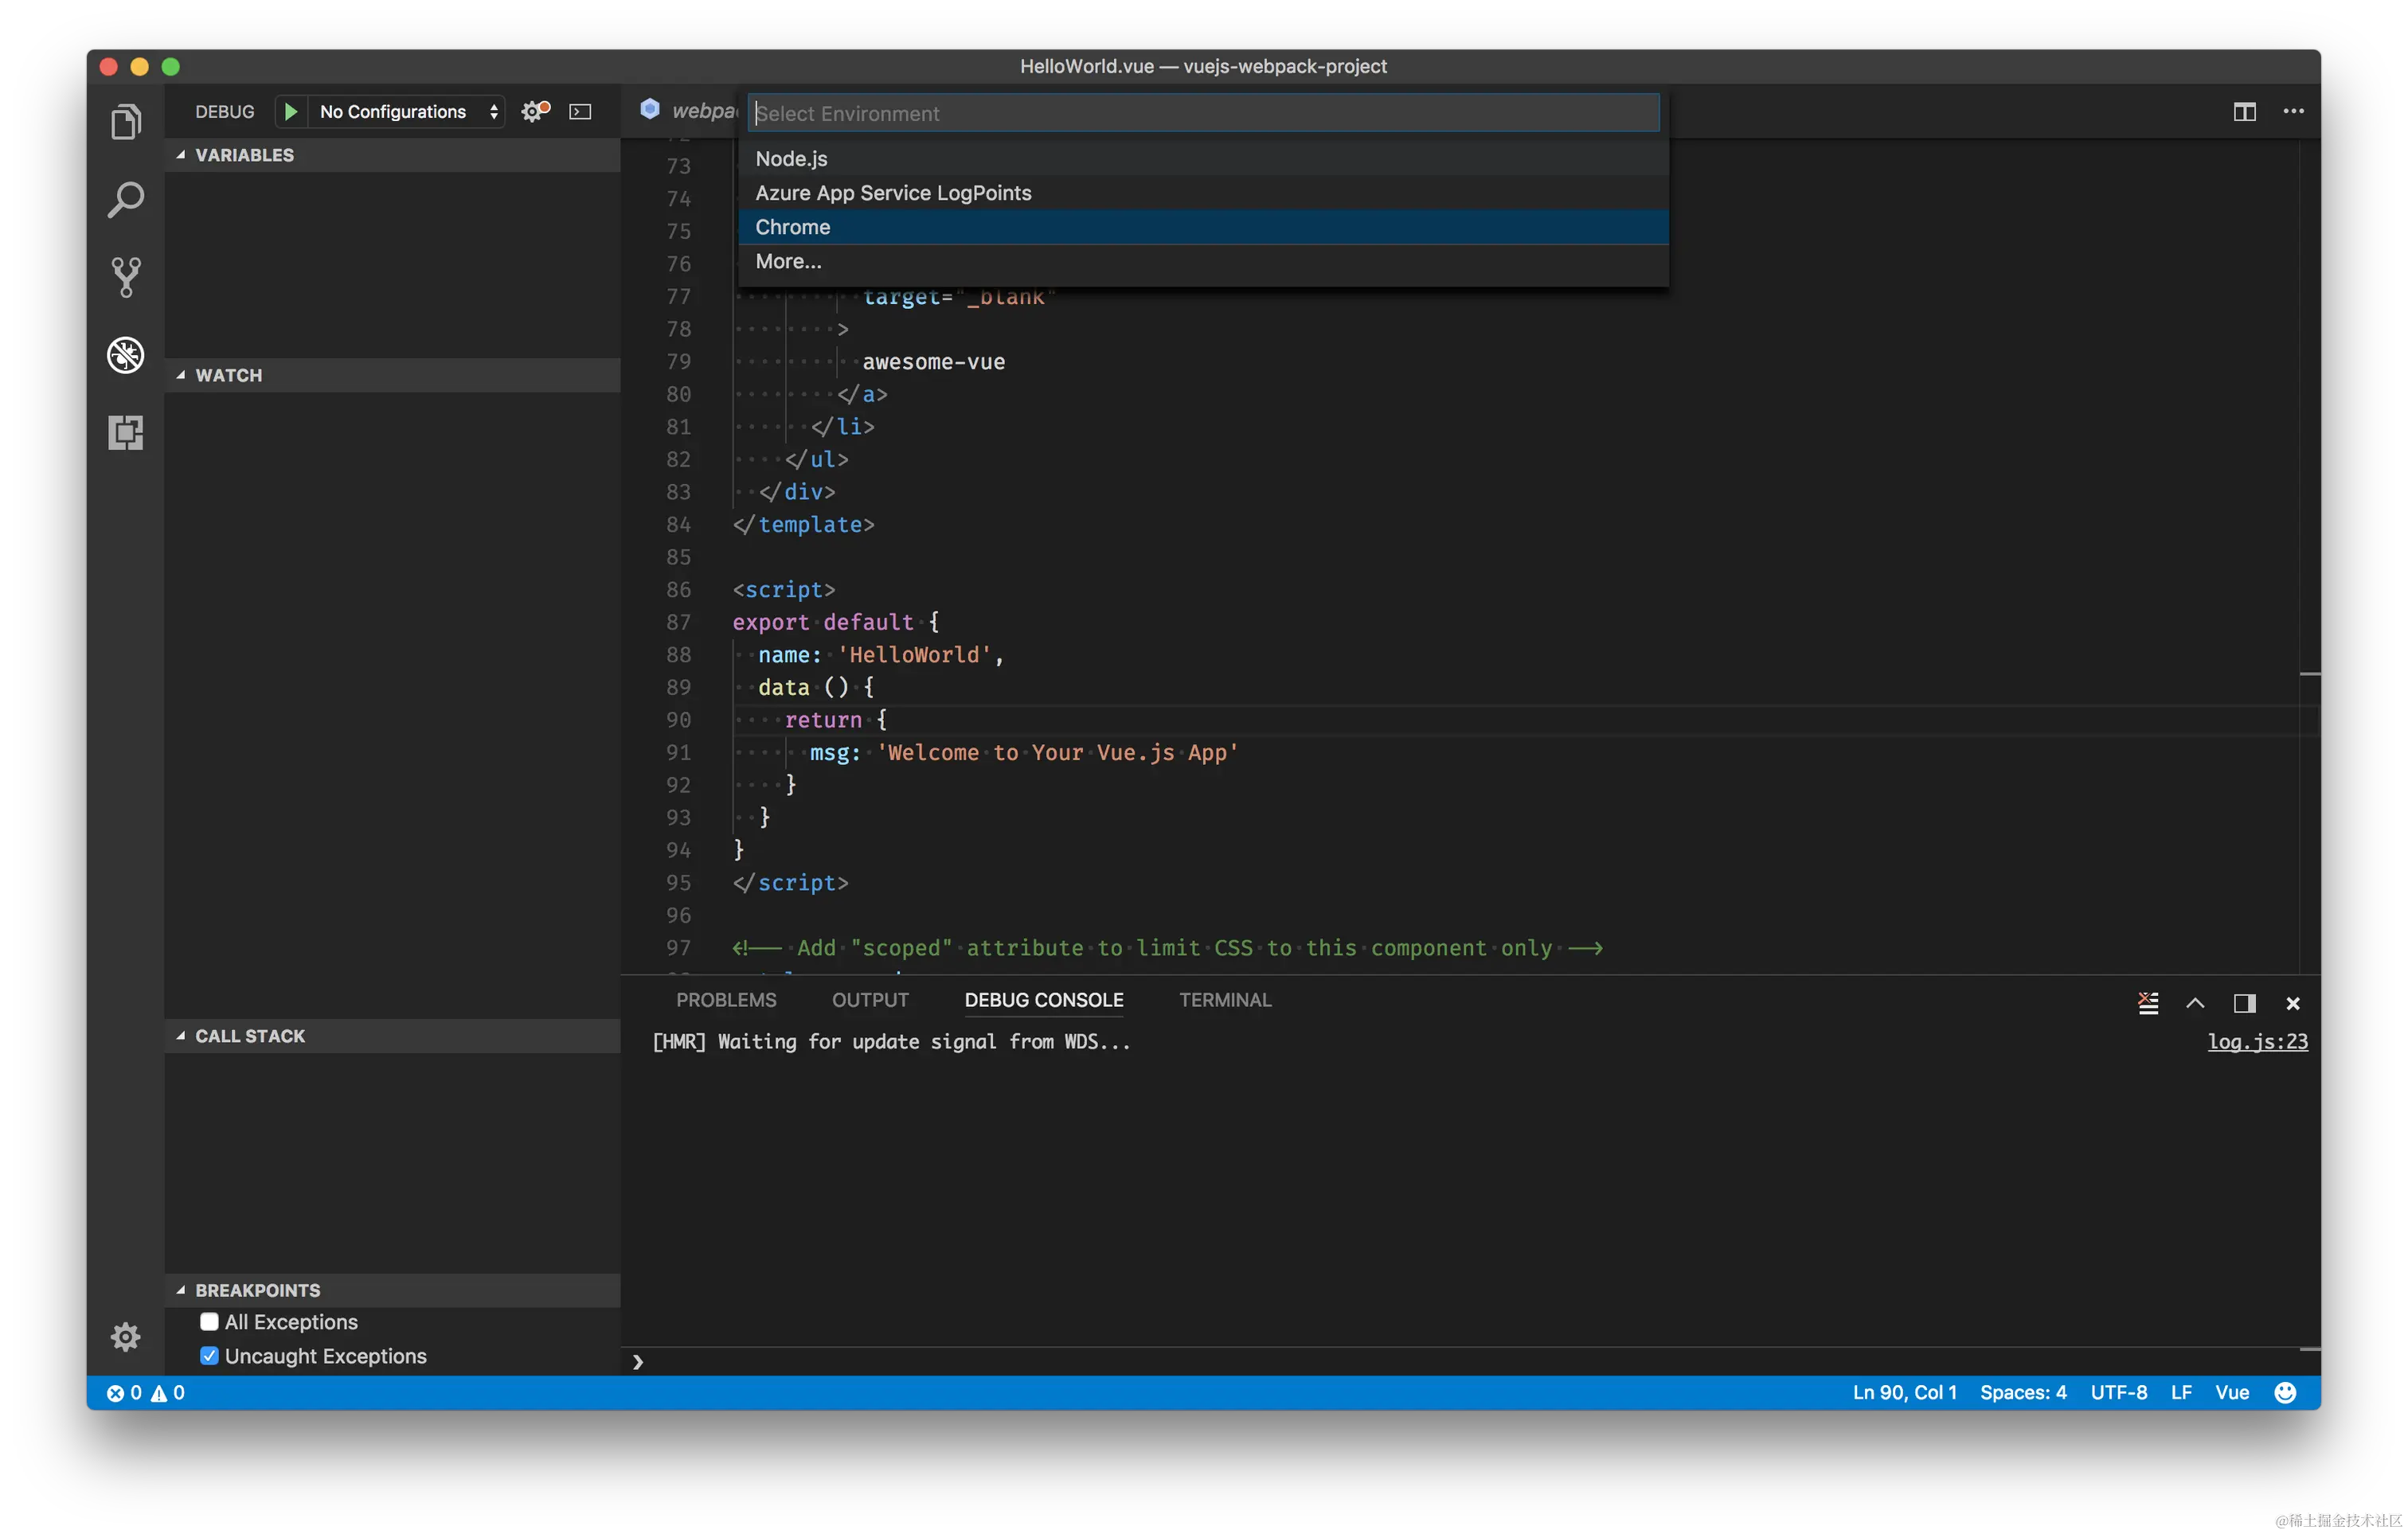The image size is (2408, 1534).
Task: Open the Source Control view icon
Action: (126, 277)
